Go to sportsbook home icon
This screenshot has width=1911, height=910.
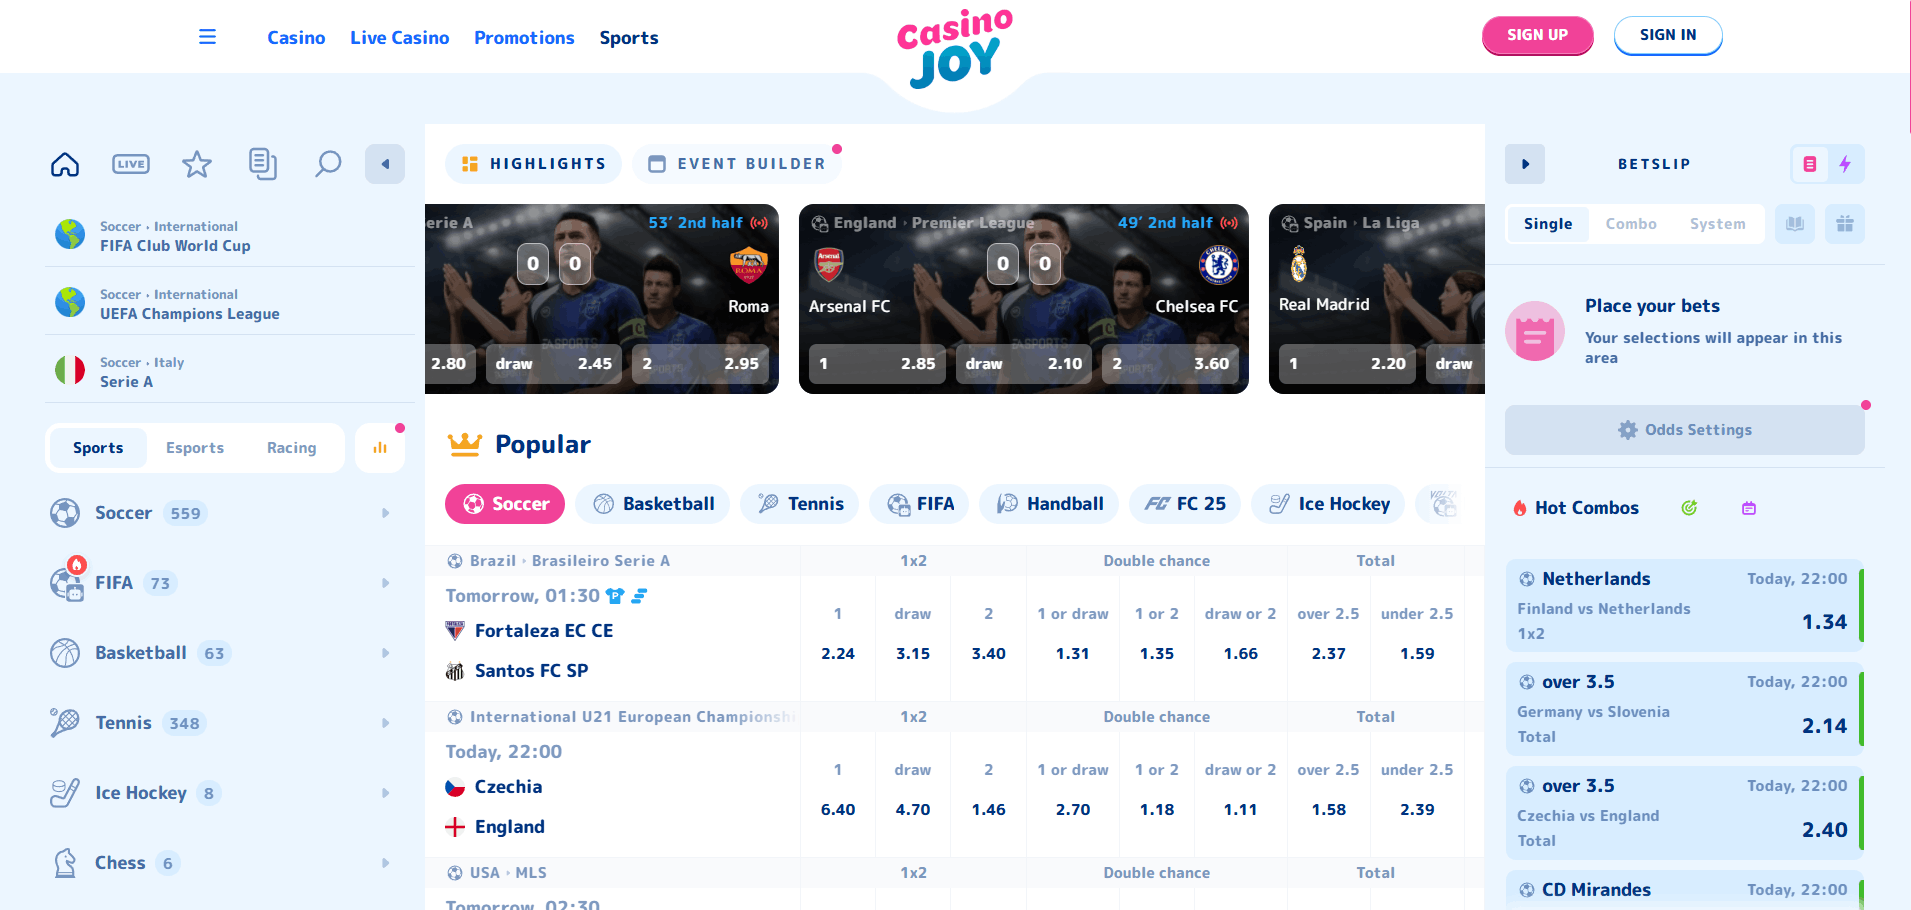65,164
